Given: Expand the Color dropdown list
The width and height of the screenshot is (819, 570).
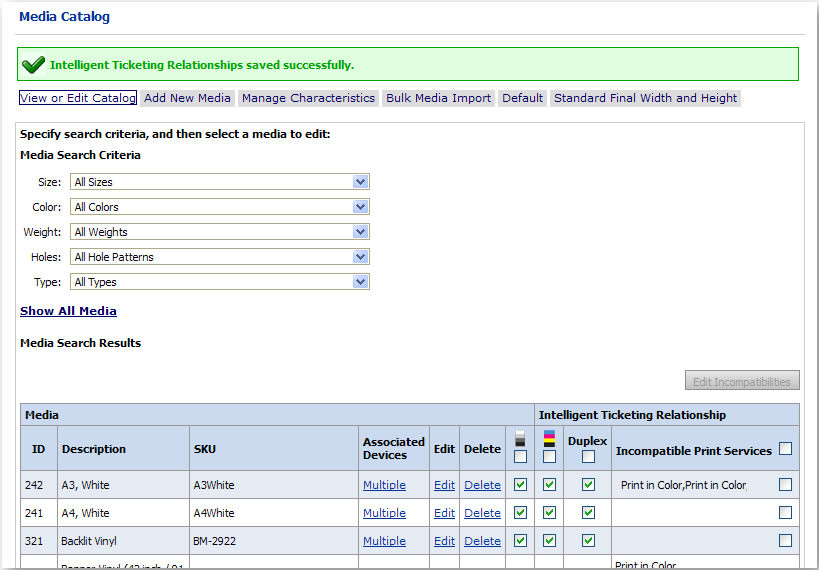Looking at the screenshot, I should tap(220, 207).
